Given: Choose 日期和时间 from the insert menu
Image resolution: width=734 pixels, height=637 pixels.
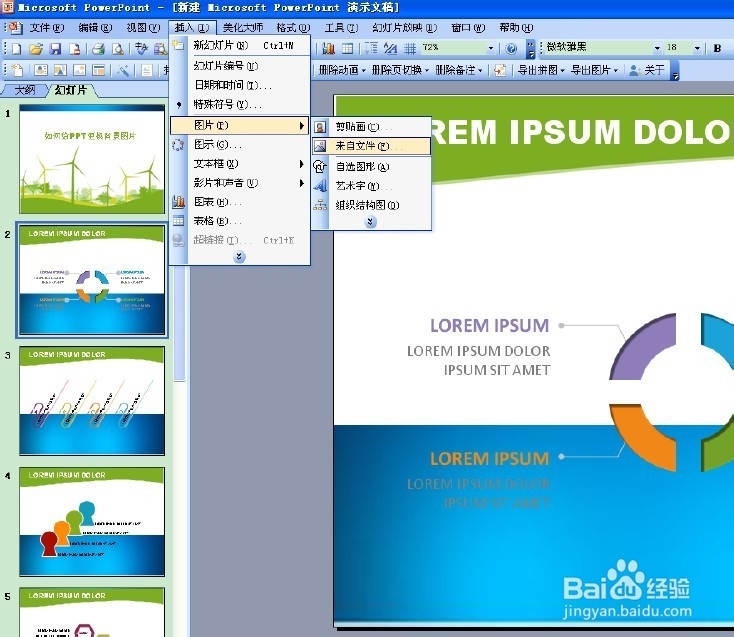Looking at the screenshot, I should coord(240,85).
